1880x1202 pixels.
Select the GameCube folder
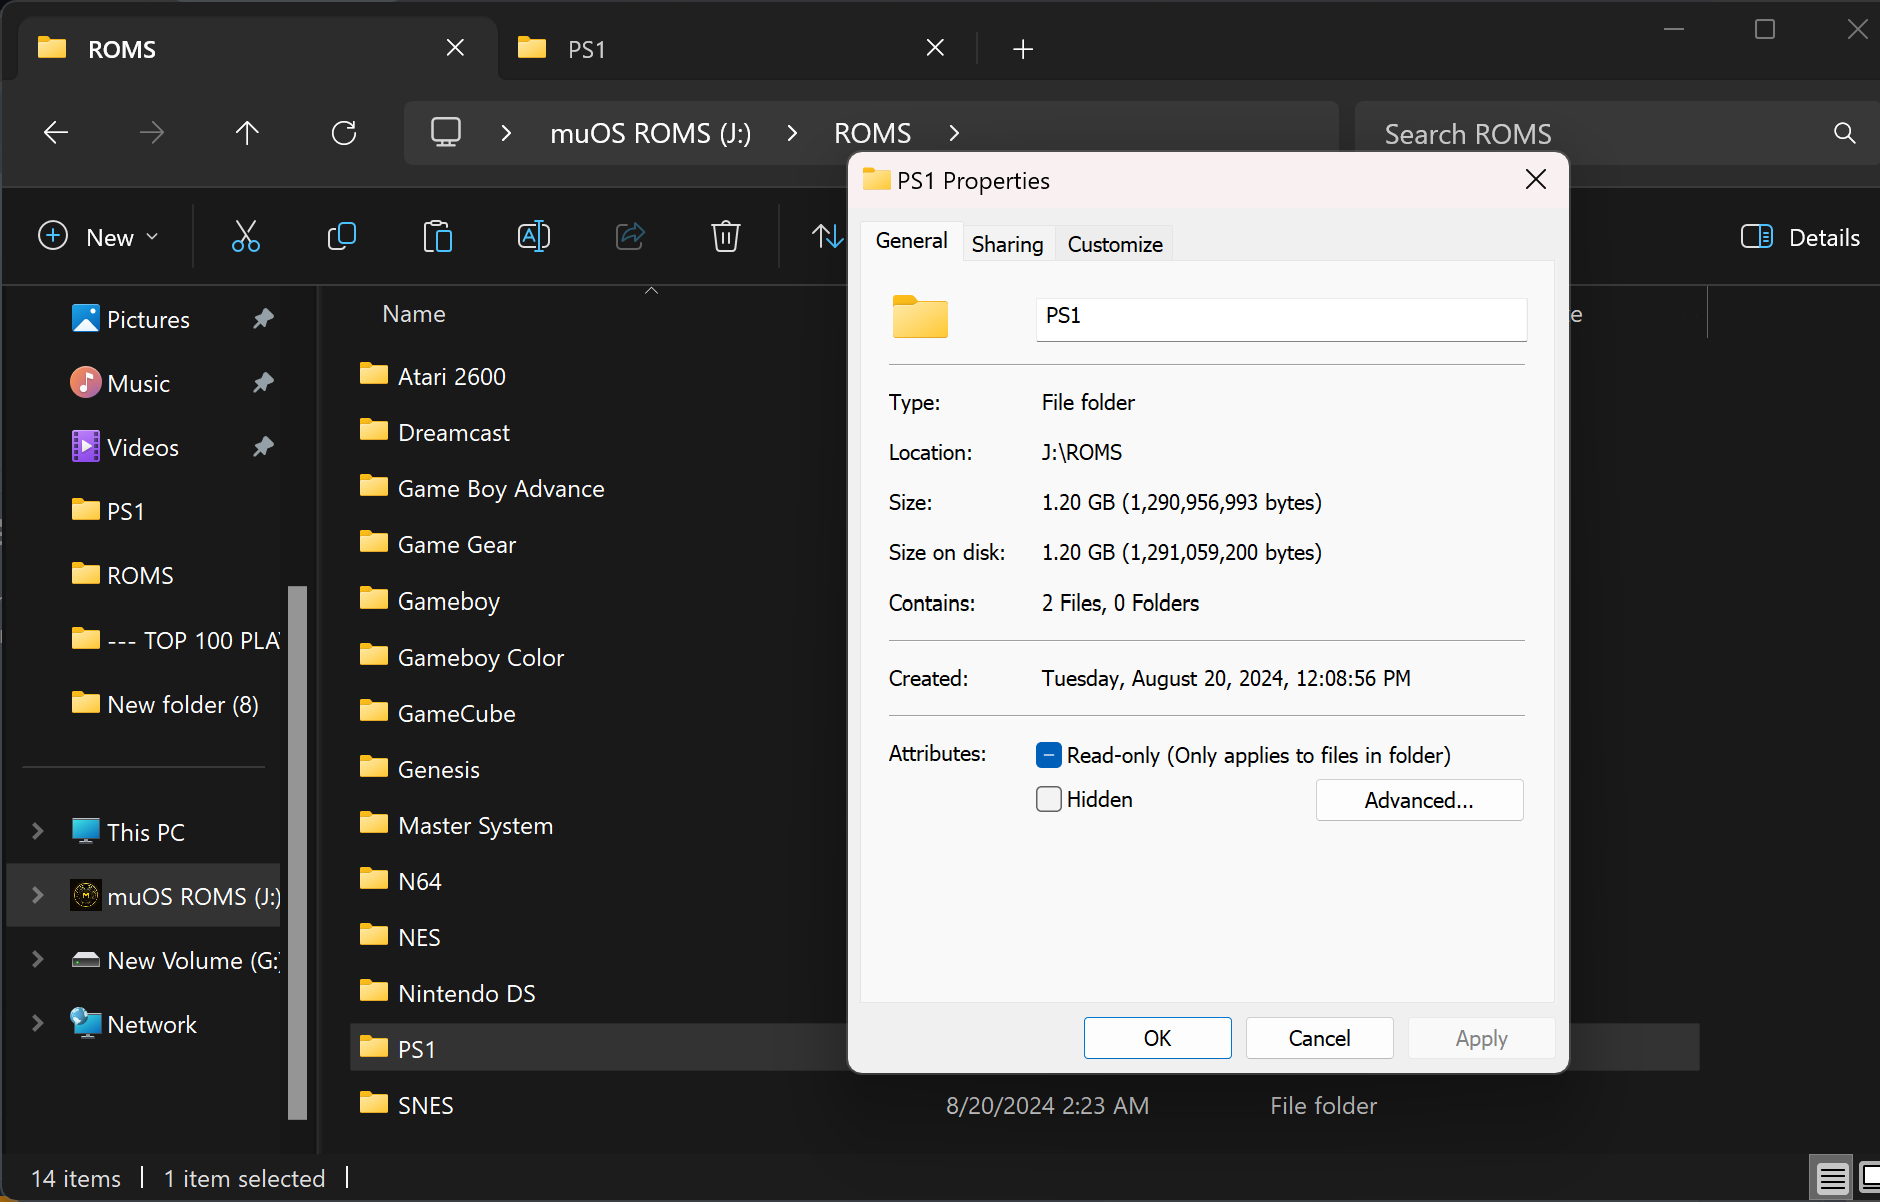[438, 713]
